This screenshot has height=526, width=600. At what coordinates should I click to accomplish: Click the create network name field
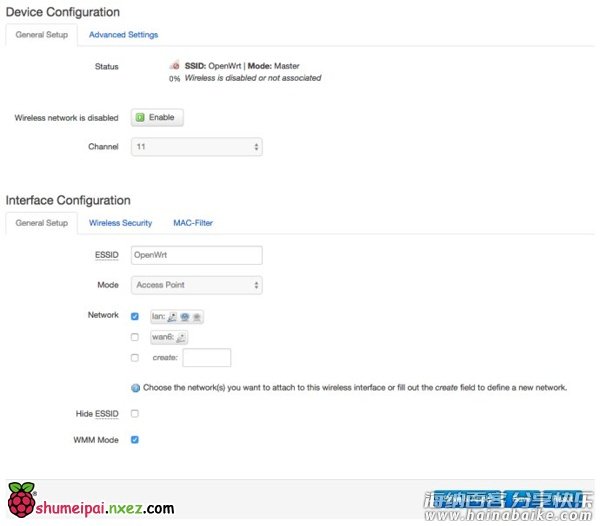(x=207, y=358)
